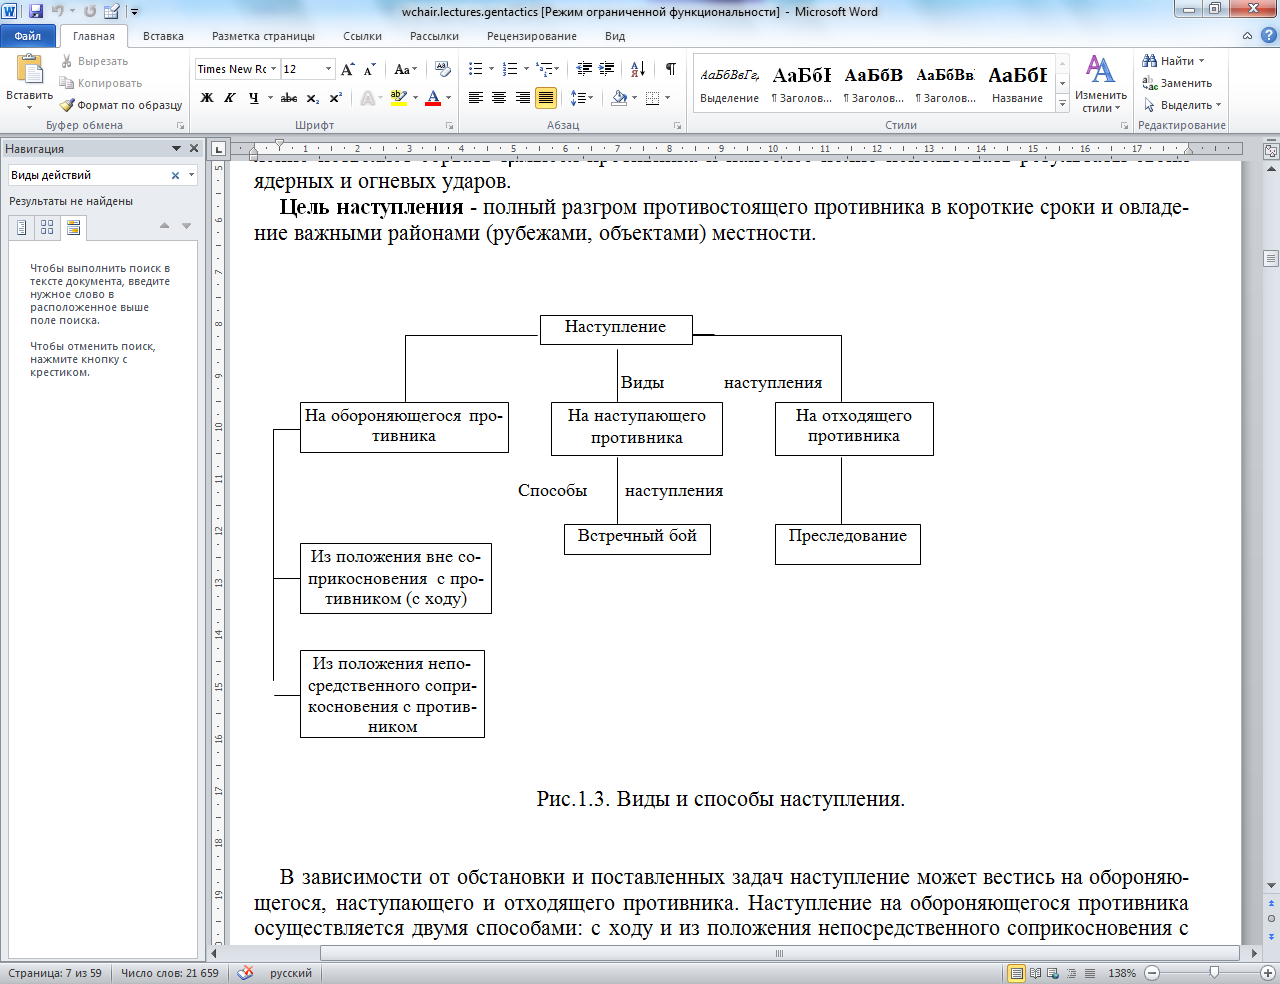Apply the Выделение style from gallery
1280x984 pixels.
pyautogui.click(x=729, y=84)
